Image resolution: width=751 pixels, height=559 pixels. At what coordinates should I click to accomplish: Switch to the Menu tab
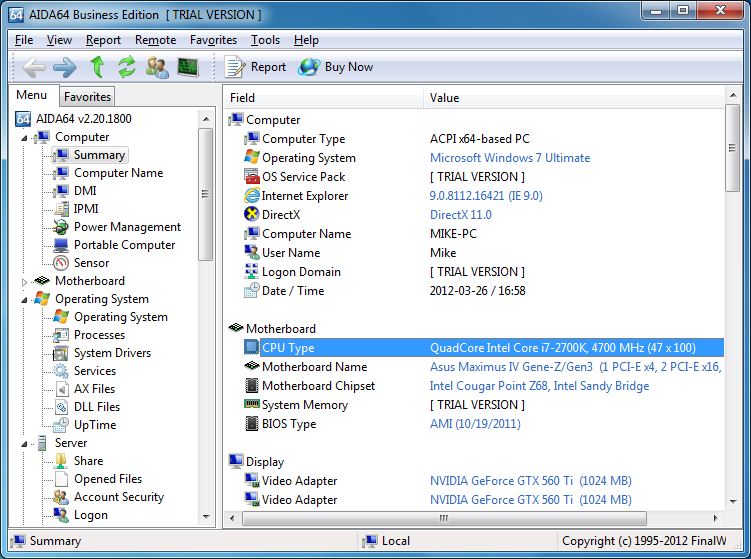[x=32, y=95]
